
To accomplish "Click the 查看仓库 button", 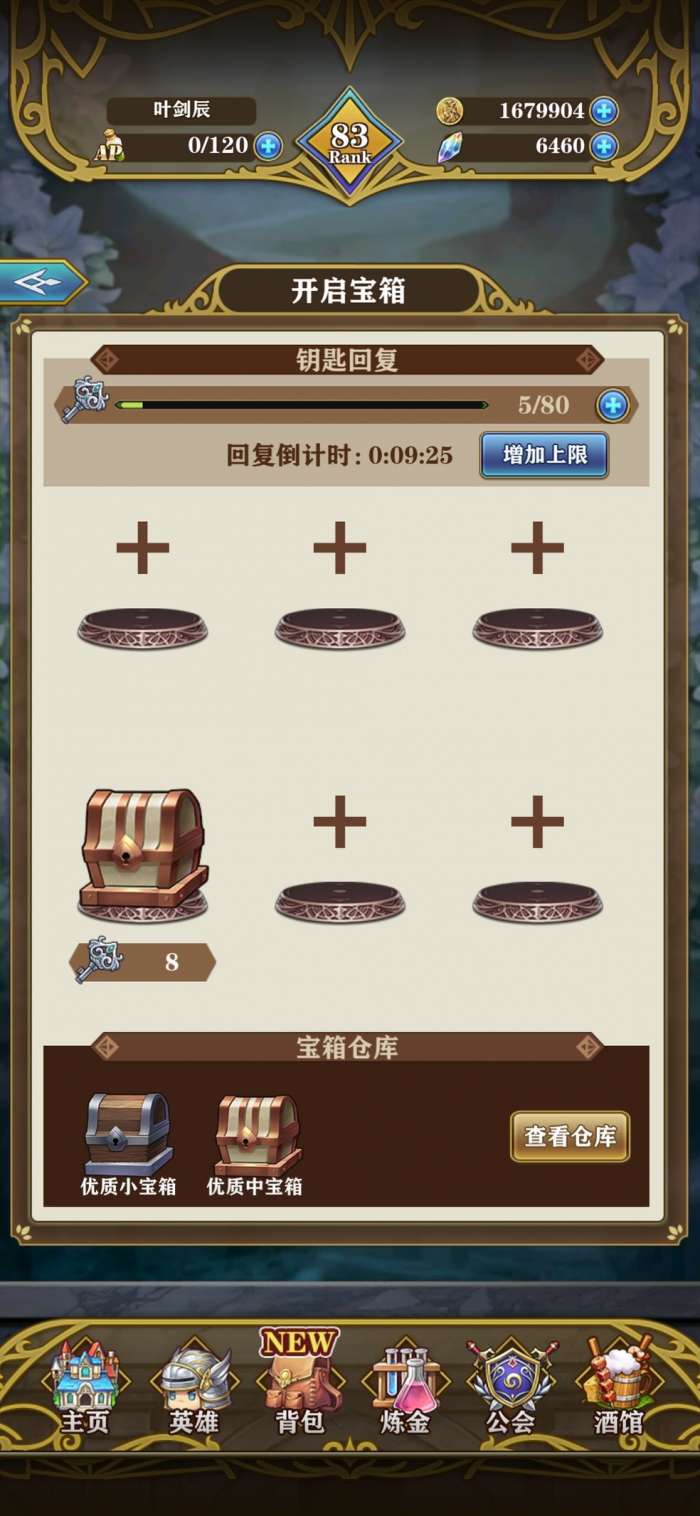I will 570,1136.
